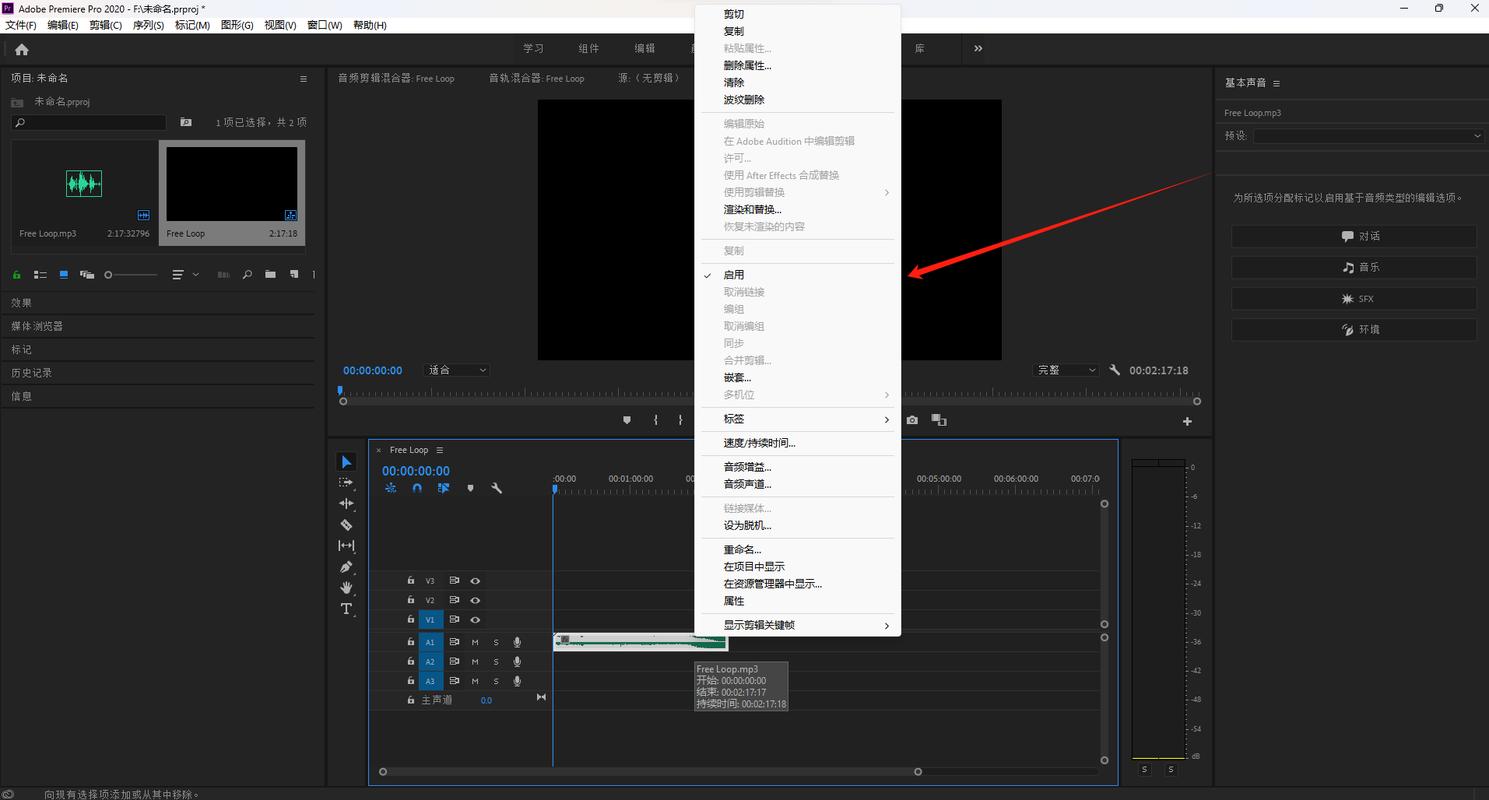Viewport: 1489px width, 800px height.
Task: Expand 标签 submenu in context menu
Action: click(x=798, y=419)
